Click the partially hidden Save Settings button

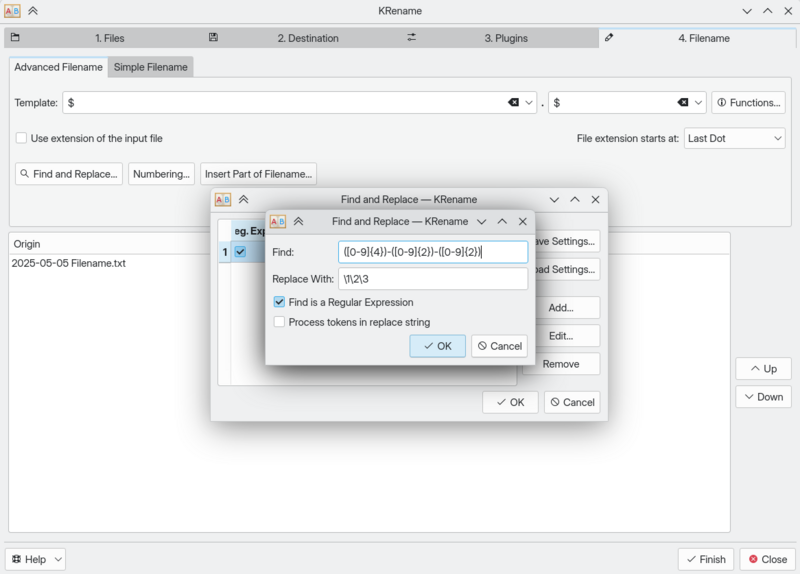pos(567,241)
